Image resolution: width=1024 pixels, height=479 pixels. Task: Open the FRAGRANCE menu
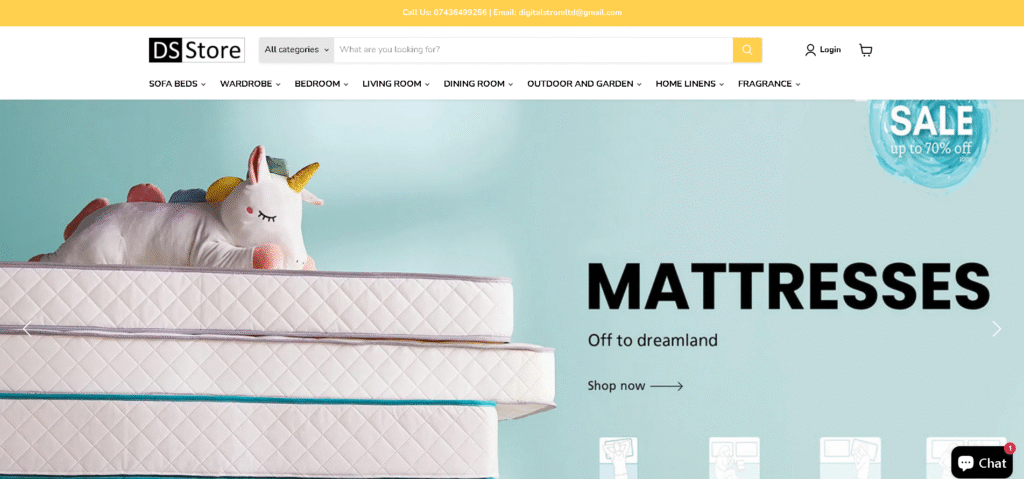[769, 84]
